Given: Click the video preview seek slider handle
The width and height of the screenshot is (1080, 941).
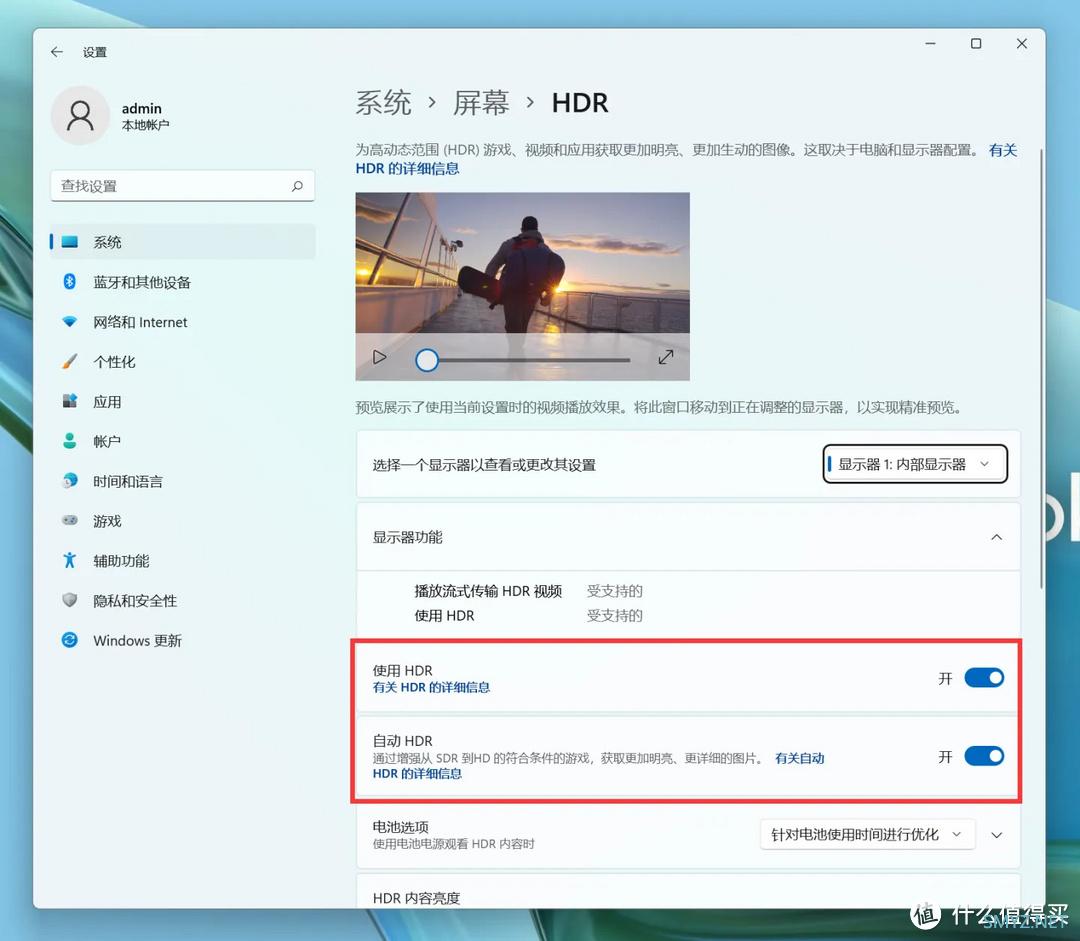Looking at the screenshot, I should [x=426, y=360].
